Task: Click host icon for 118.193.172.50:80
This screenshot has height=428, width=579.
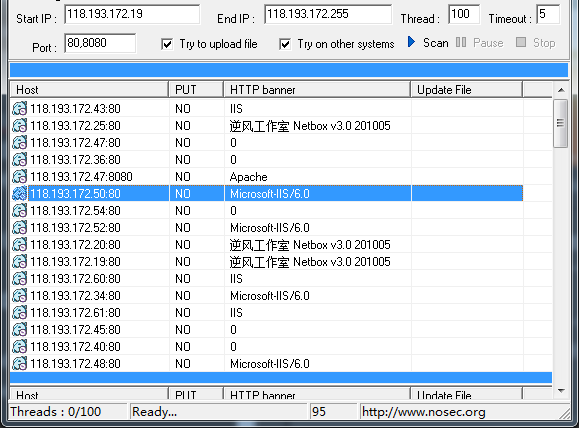Action: pyautogui.click(x=20, y=194)
